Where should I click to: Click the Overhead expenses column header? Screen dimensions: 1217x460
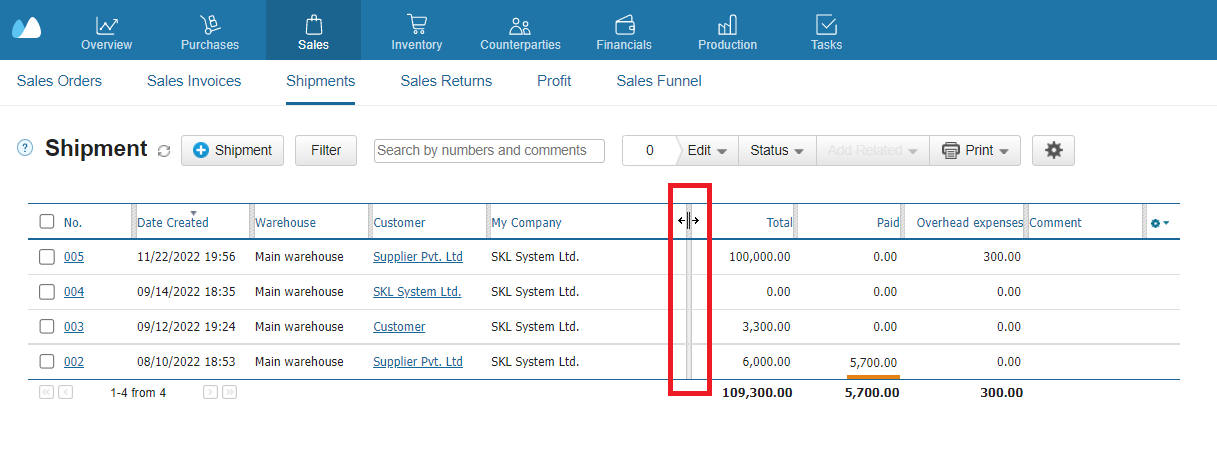970,222
